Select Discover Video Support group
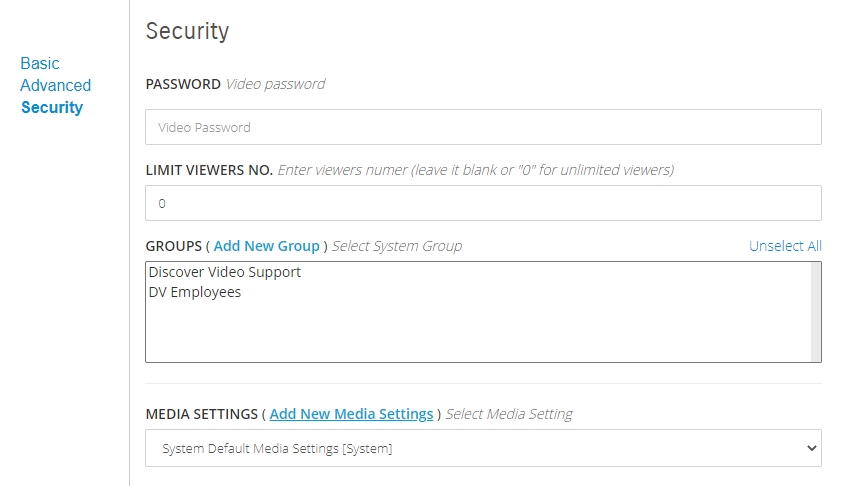Viewport: 844px width, 486px height. tap(225, 272)
